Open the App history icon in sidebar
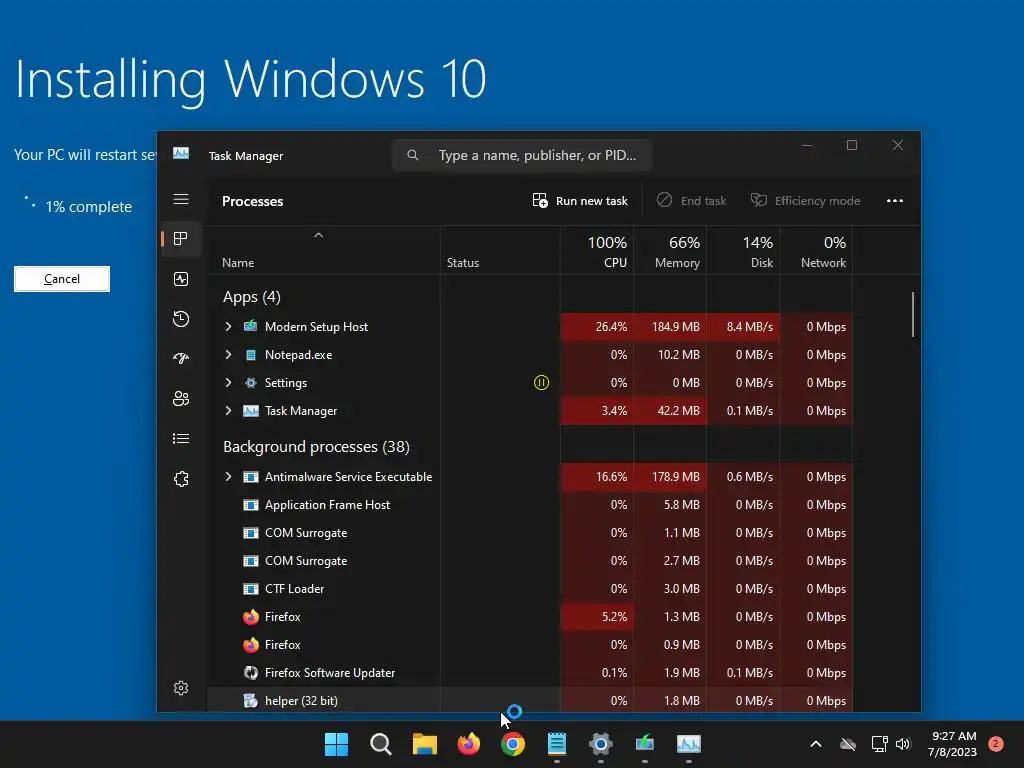The height and width of the screenshot is (768, 1024). [181, 319]
